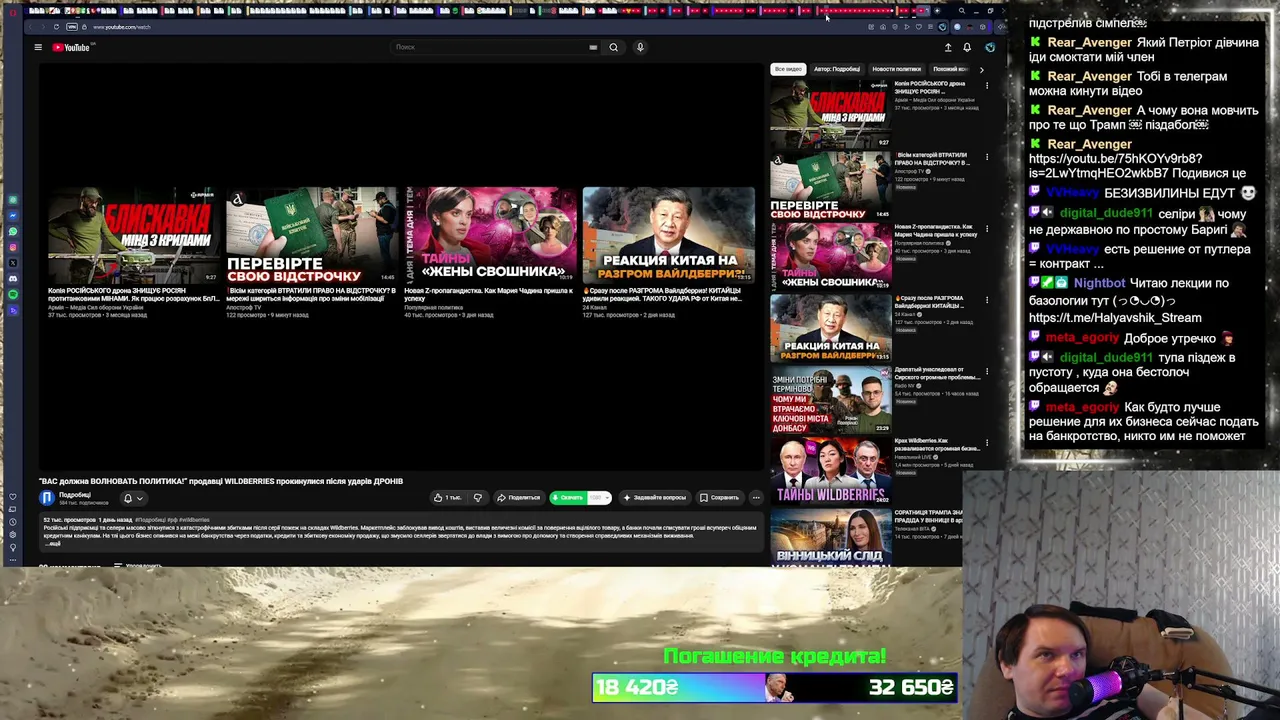Click the chat username 'Nightbot'
The image size is (1280, 720).
(x=1099, y=283)
